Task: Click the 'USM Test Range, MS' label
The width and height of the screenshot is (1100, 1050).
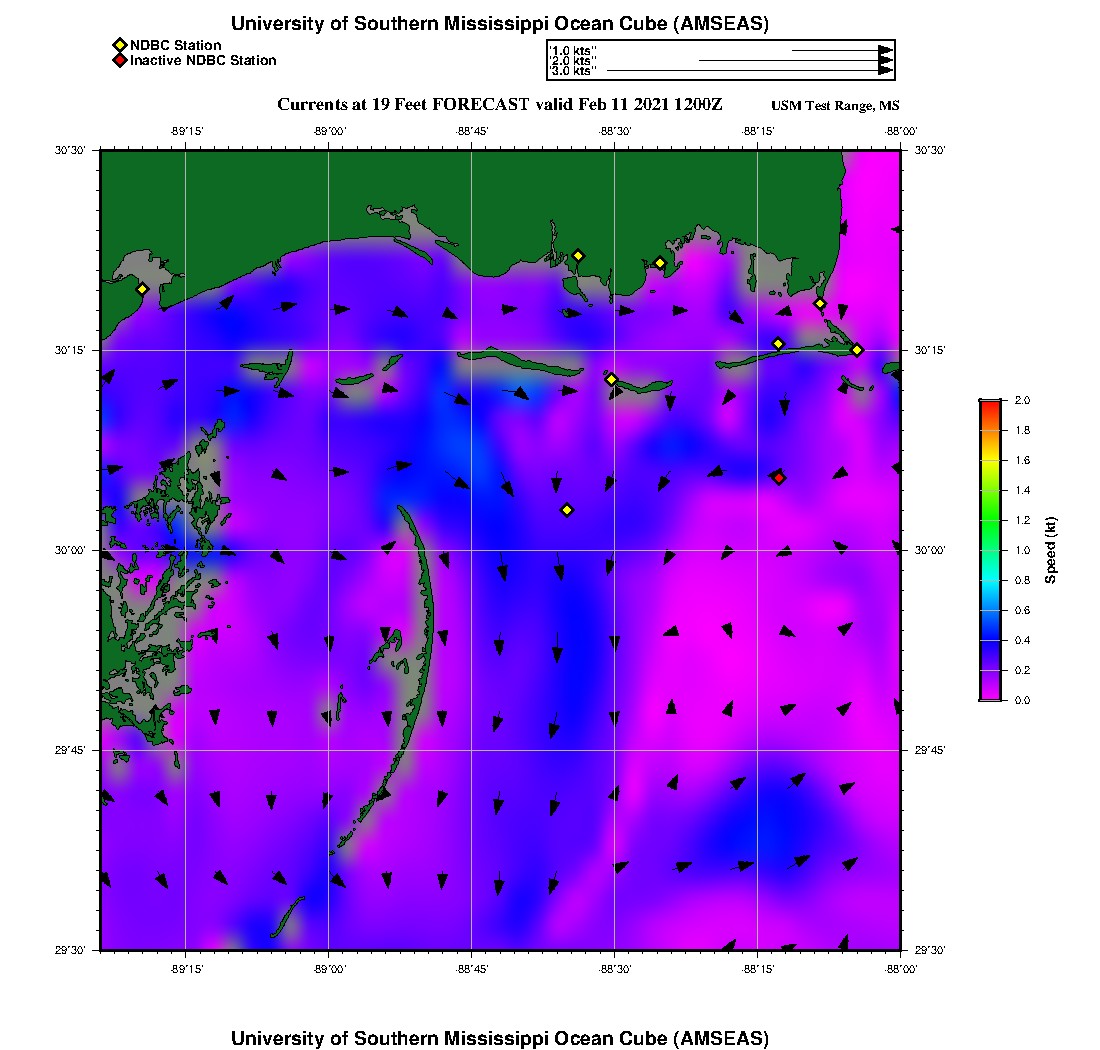Action: pyautogui.click(x=835, y=105)
